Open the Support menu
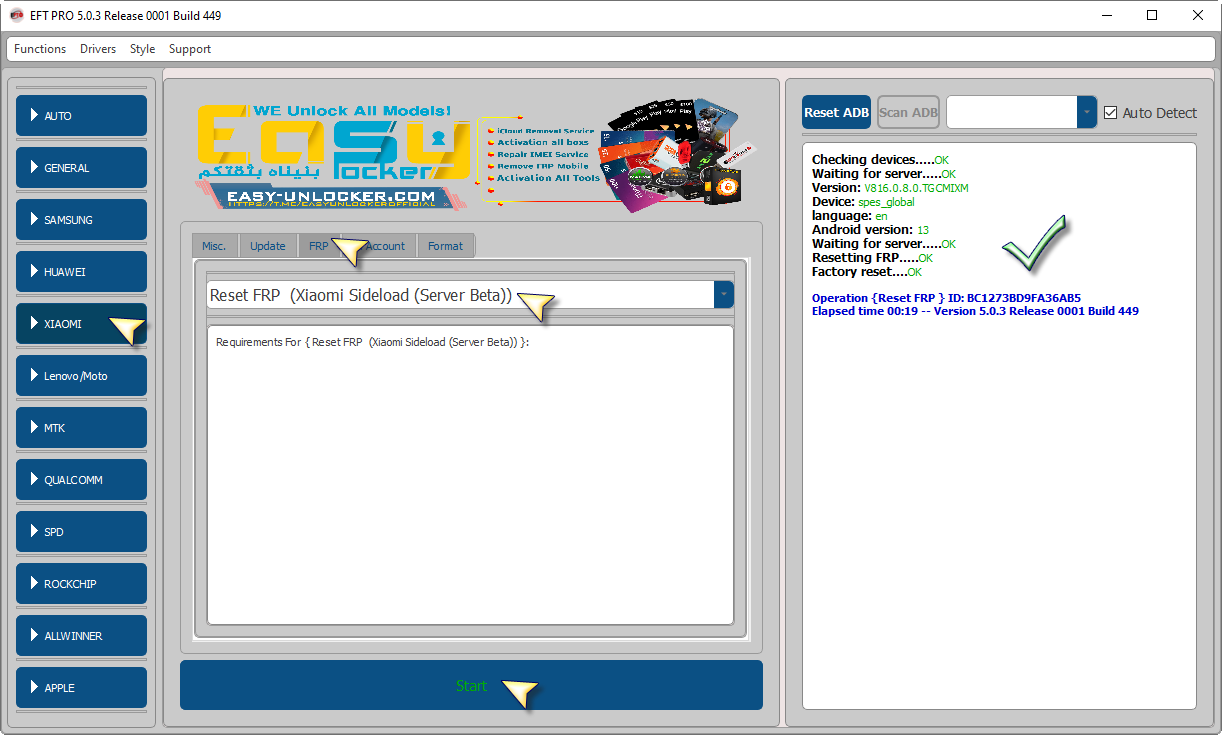This screenshot has width=1222, height=735. (x=190, y=49)
